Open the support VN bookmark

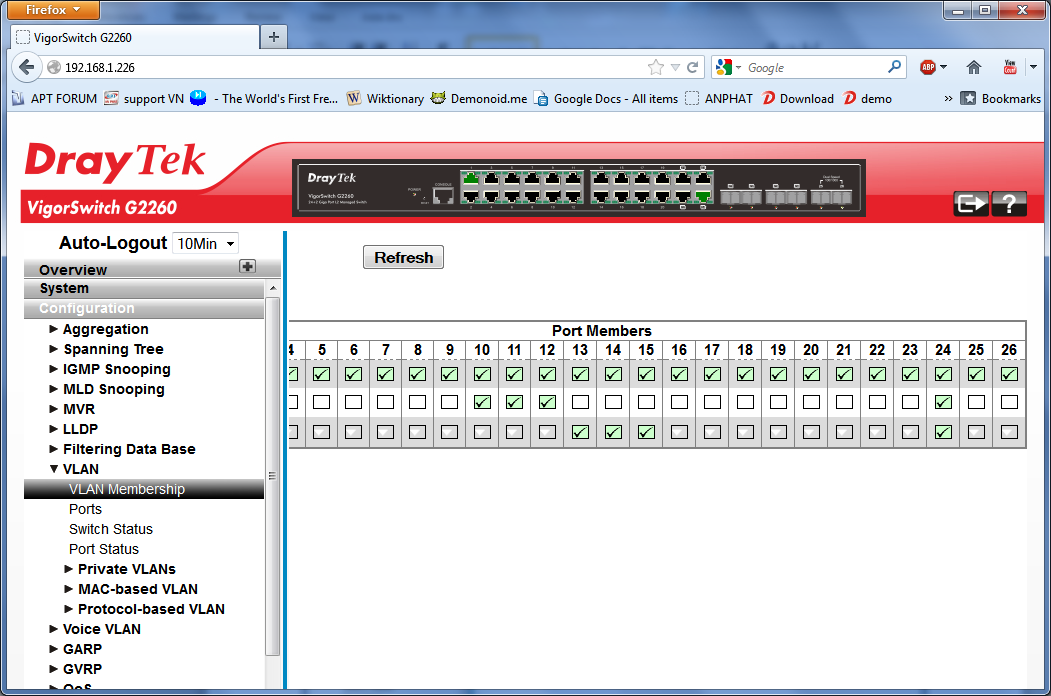click(144, 99)
